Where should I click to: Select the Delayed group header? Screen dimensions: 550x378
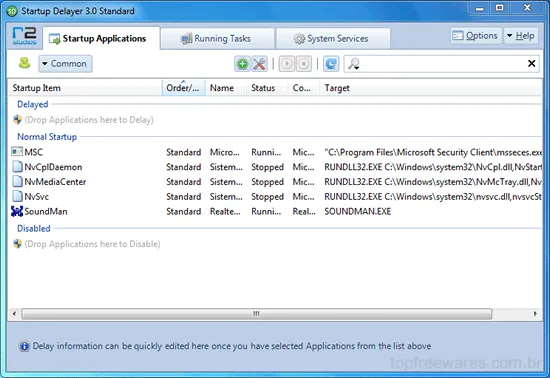point(33,104)
